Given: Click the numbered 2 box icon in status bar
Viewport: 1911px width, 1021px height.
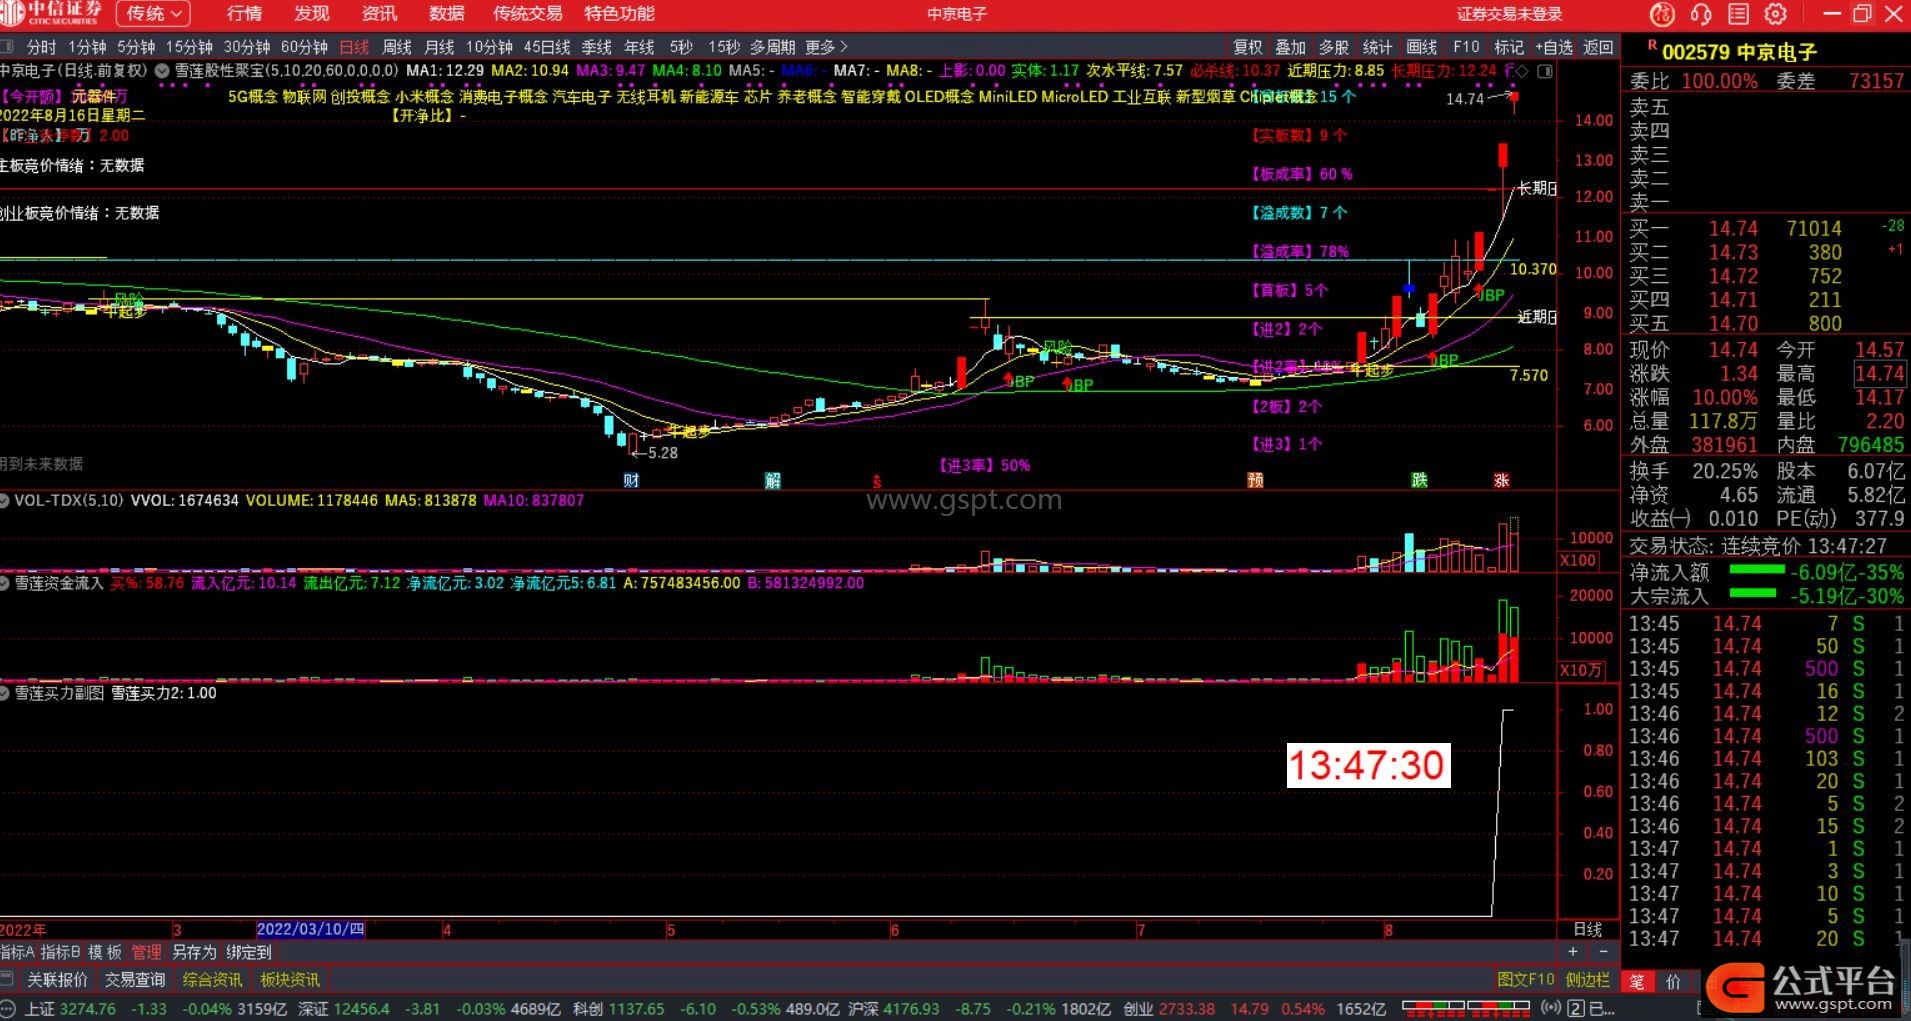Looking at the screenshot, I should coord(1575,1008).
